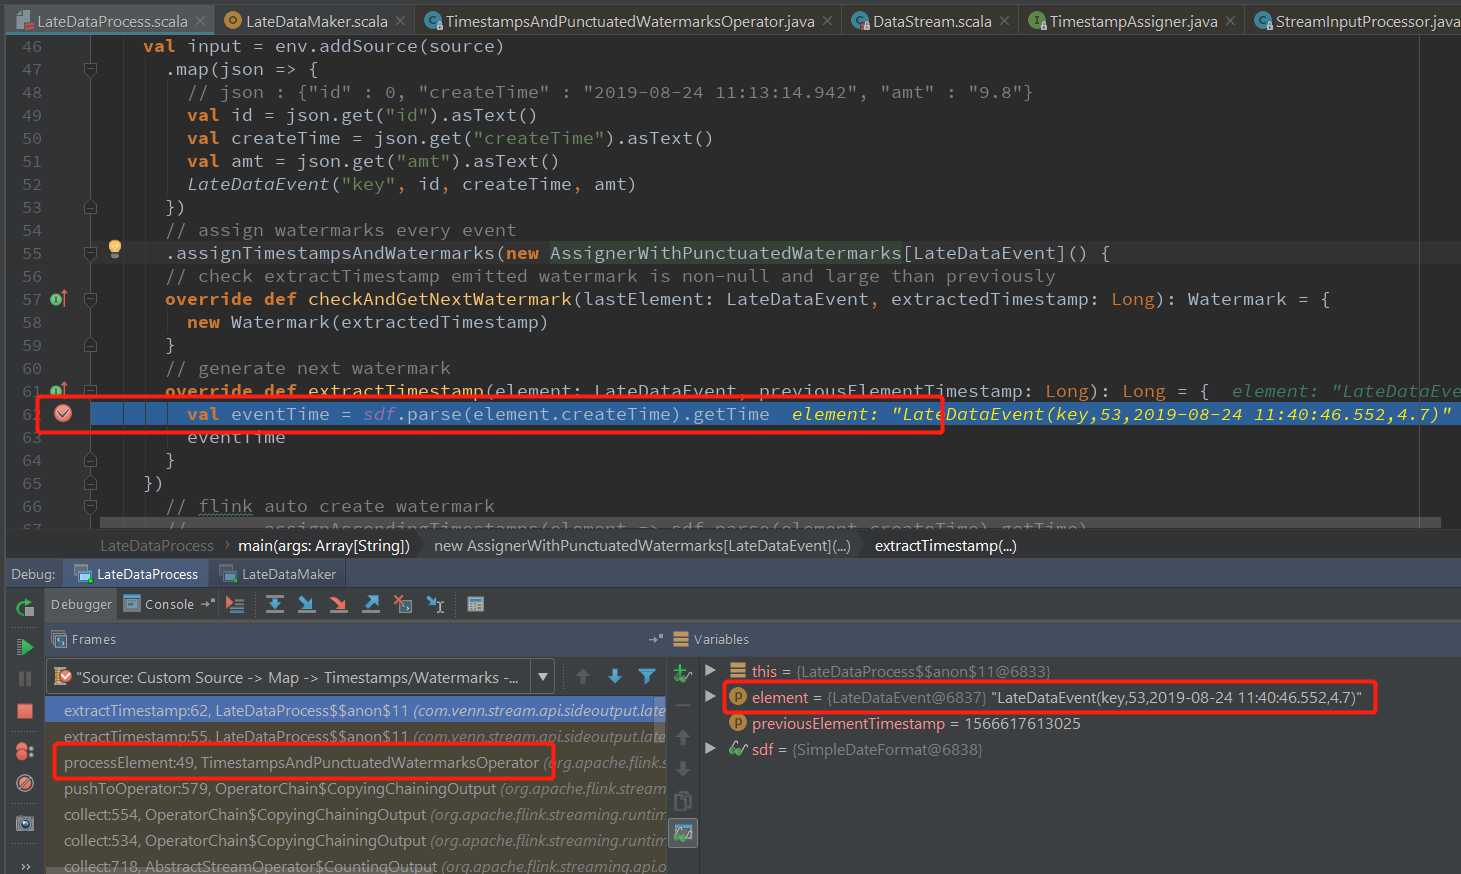Viewport: 1461px width, 874px height.
Task: Select processElement:49 stack frame
Action: [355, 762]
